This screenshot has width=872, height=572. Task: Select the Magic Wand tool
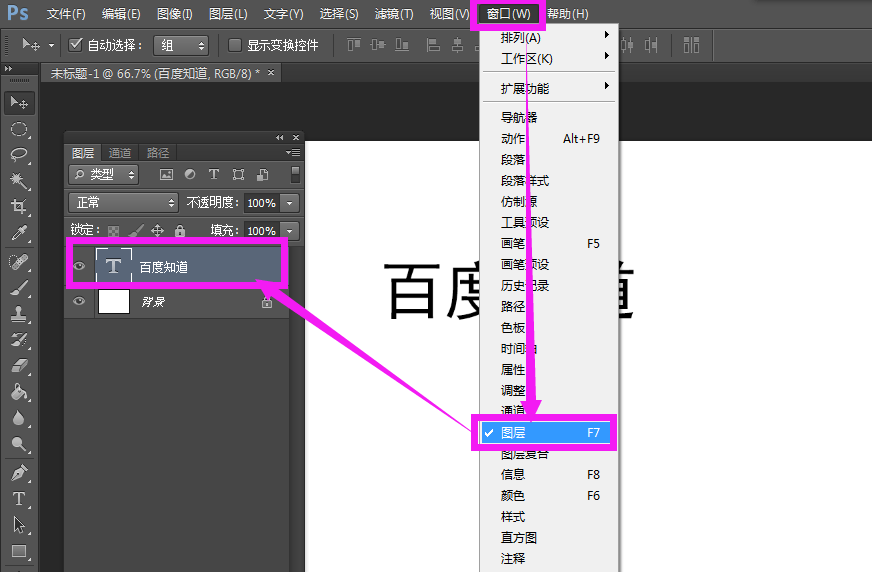pos(19,181)
